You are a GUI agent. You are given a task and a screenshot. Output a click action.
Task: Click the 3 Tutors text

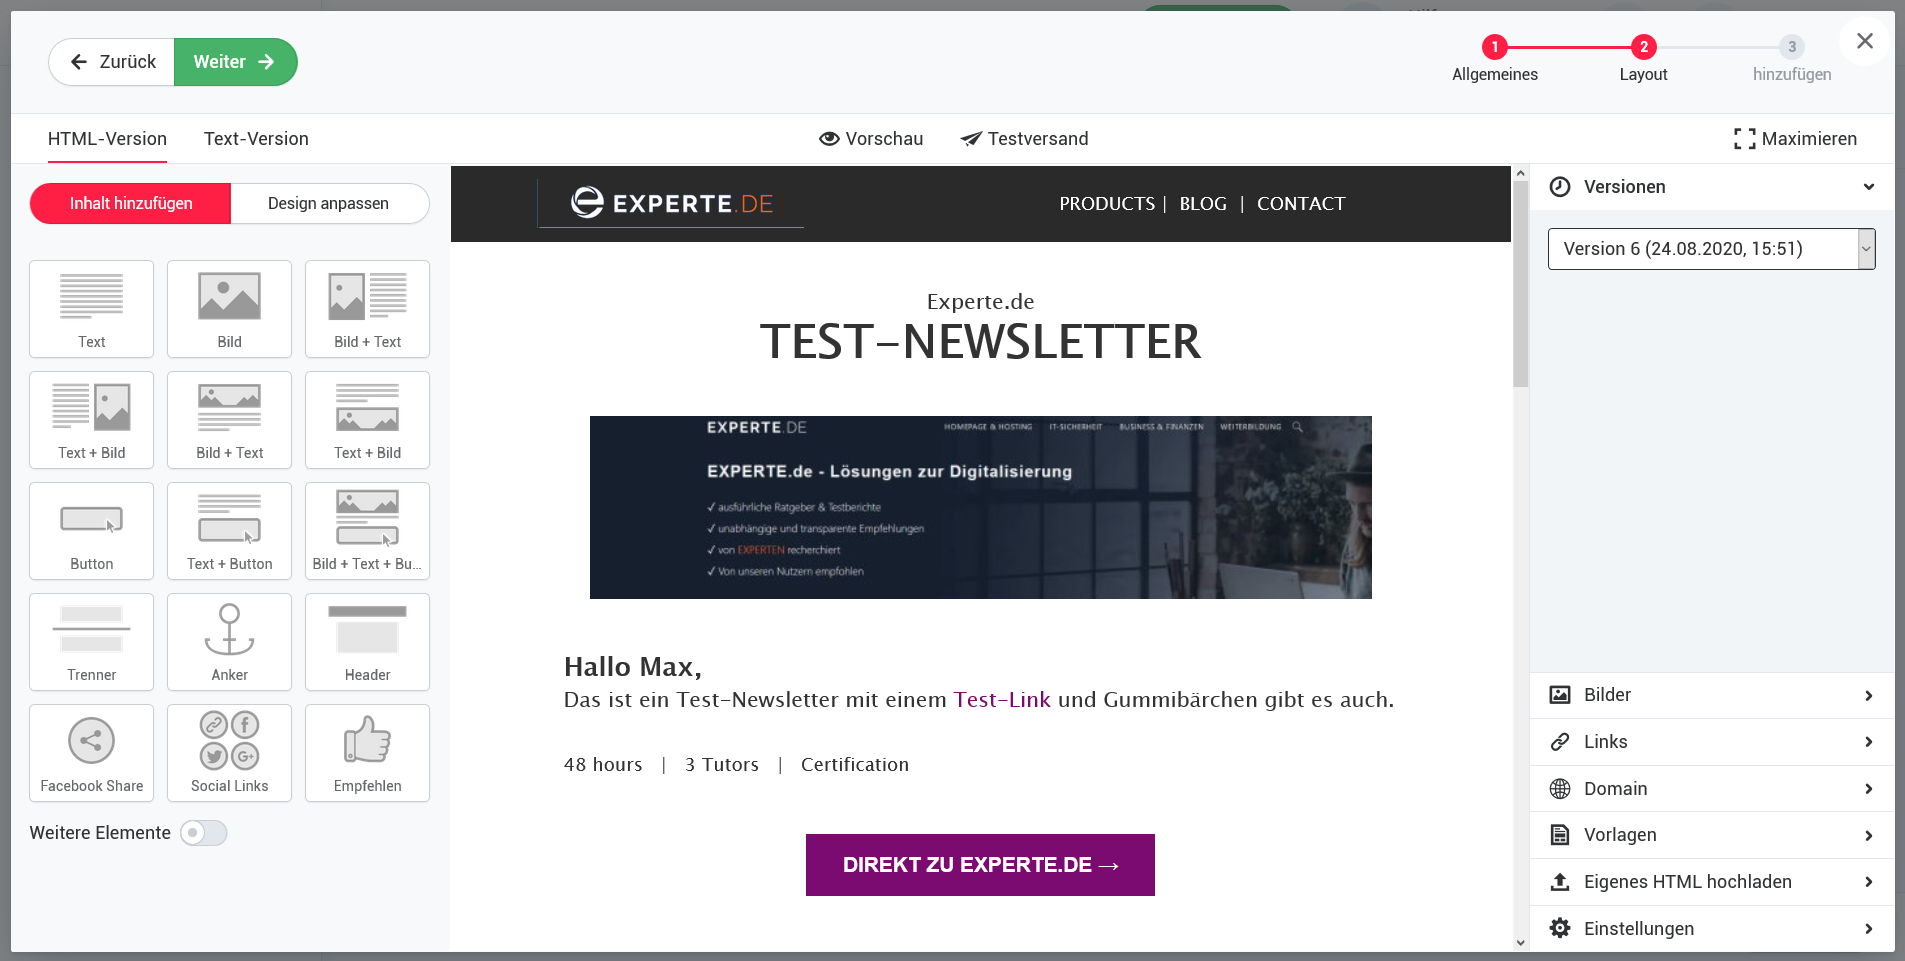[x=722, y=765]
